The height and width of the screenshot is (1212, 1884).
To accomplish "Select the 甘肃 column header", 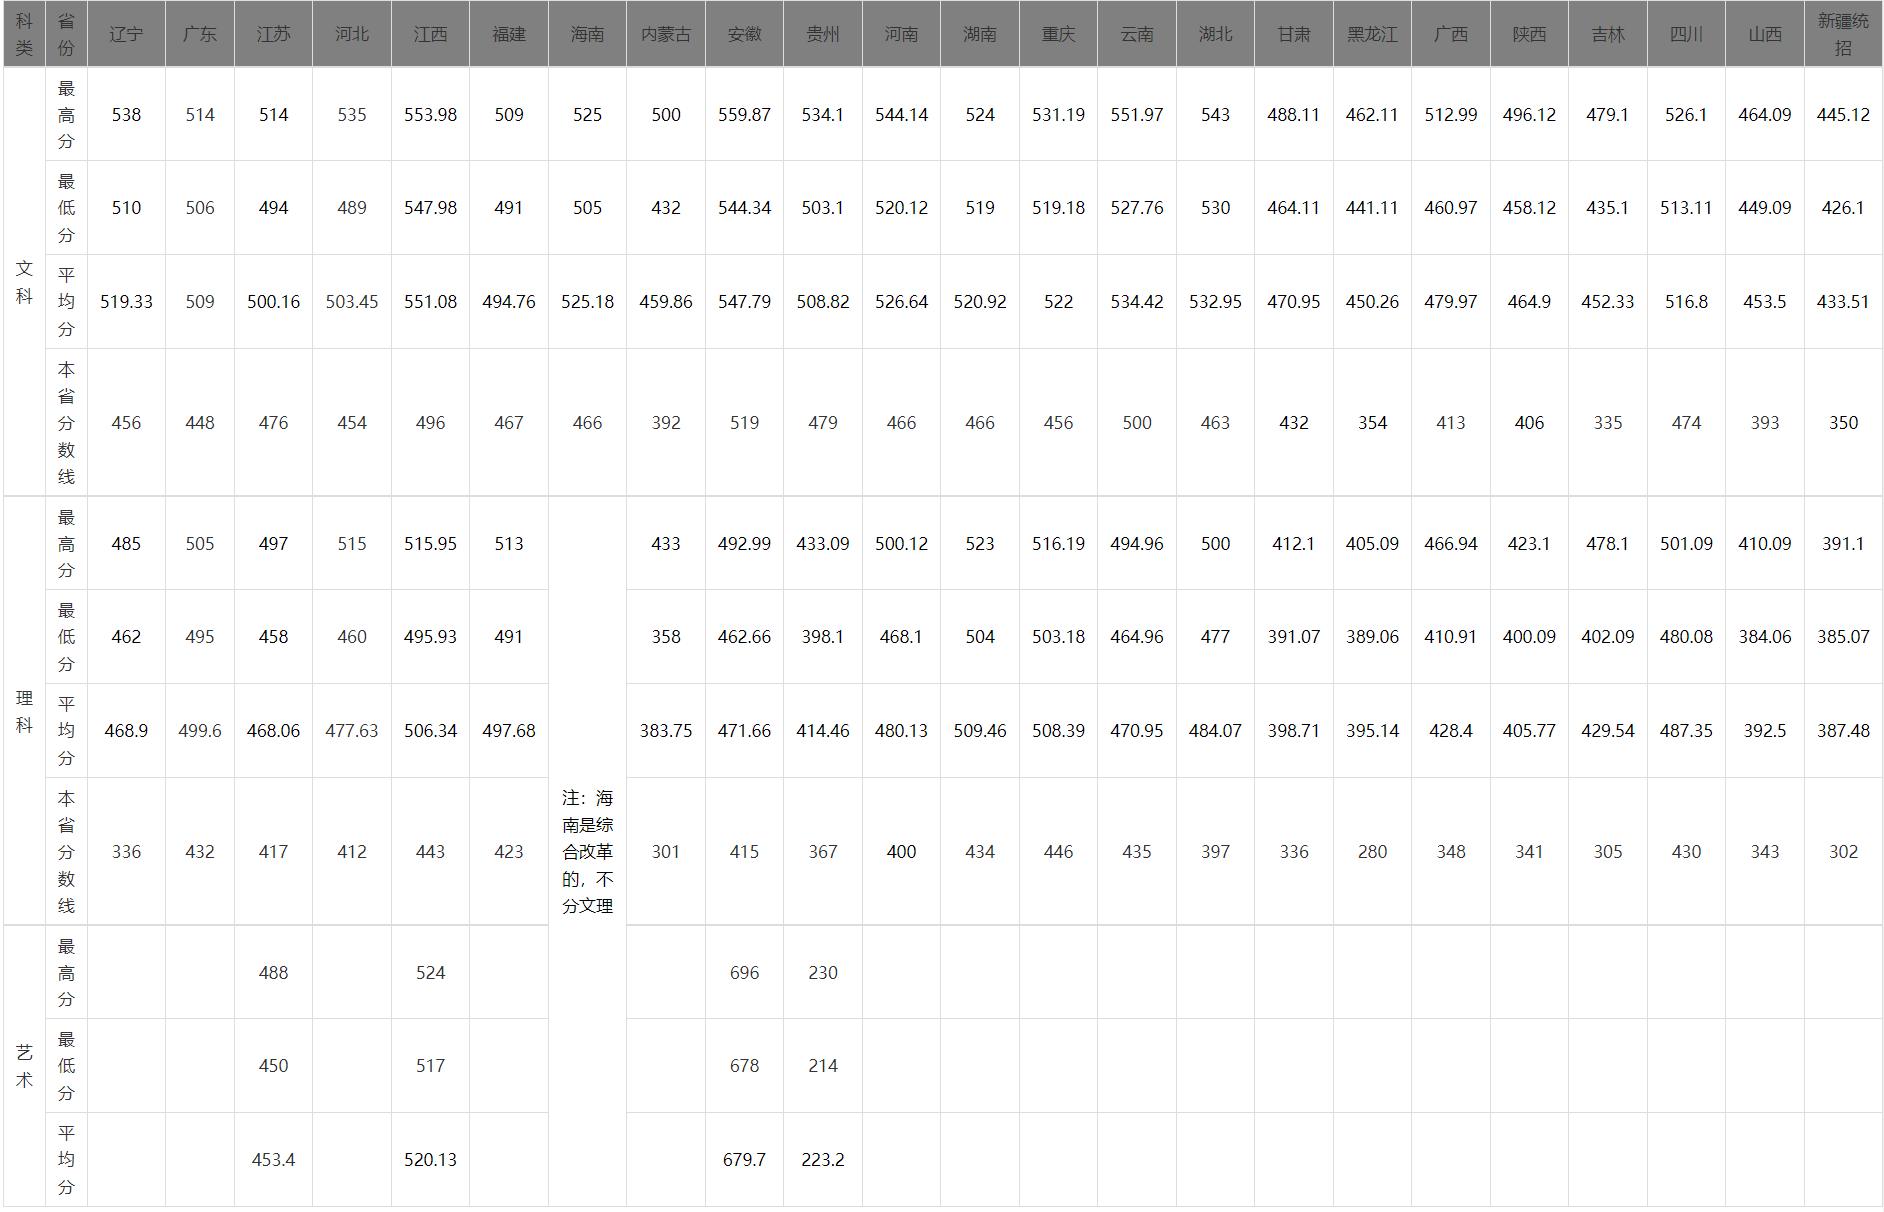I will [x=1294, y=34].
